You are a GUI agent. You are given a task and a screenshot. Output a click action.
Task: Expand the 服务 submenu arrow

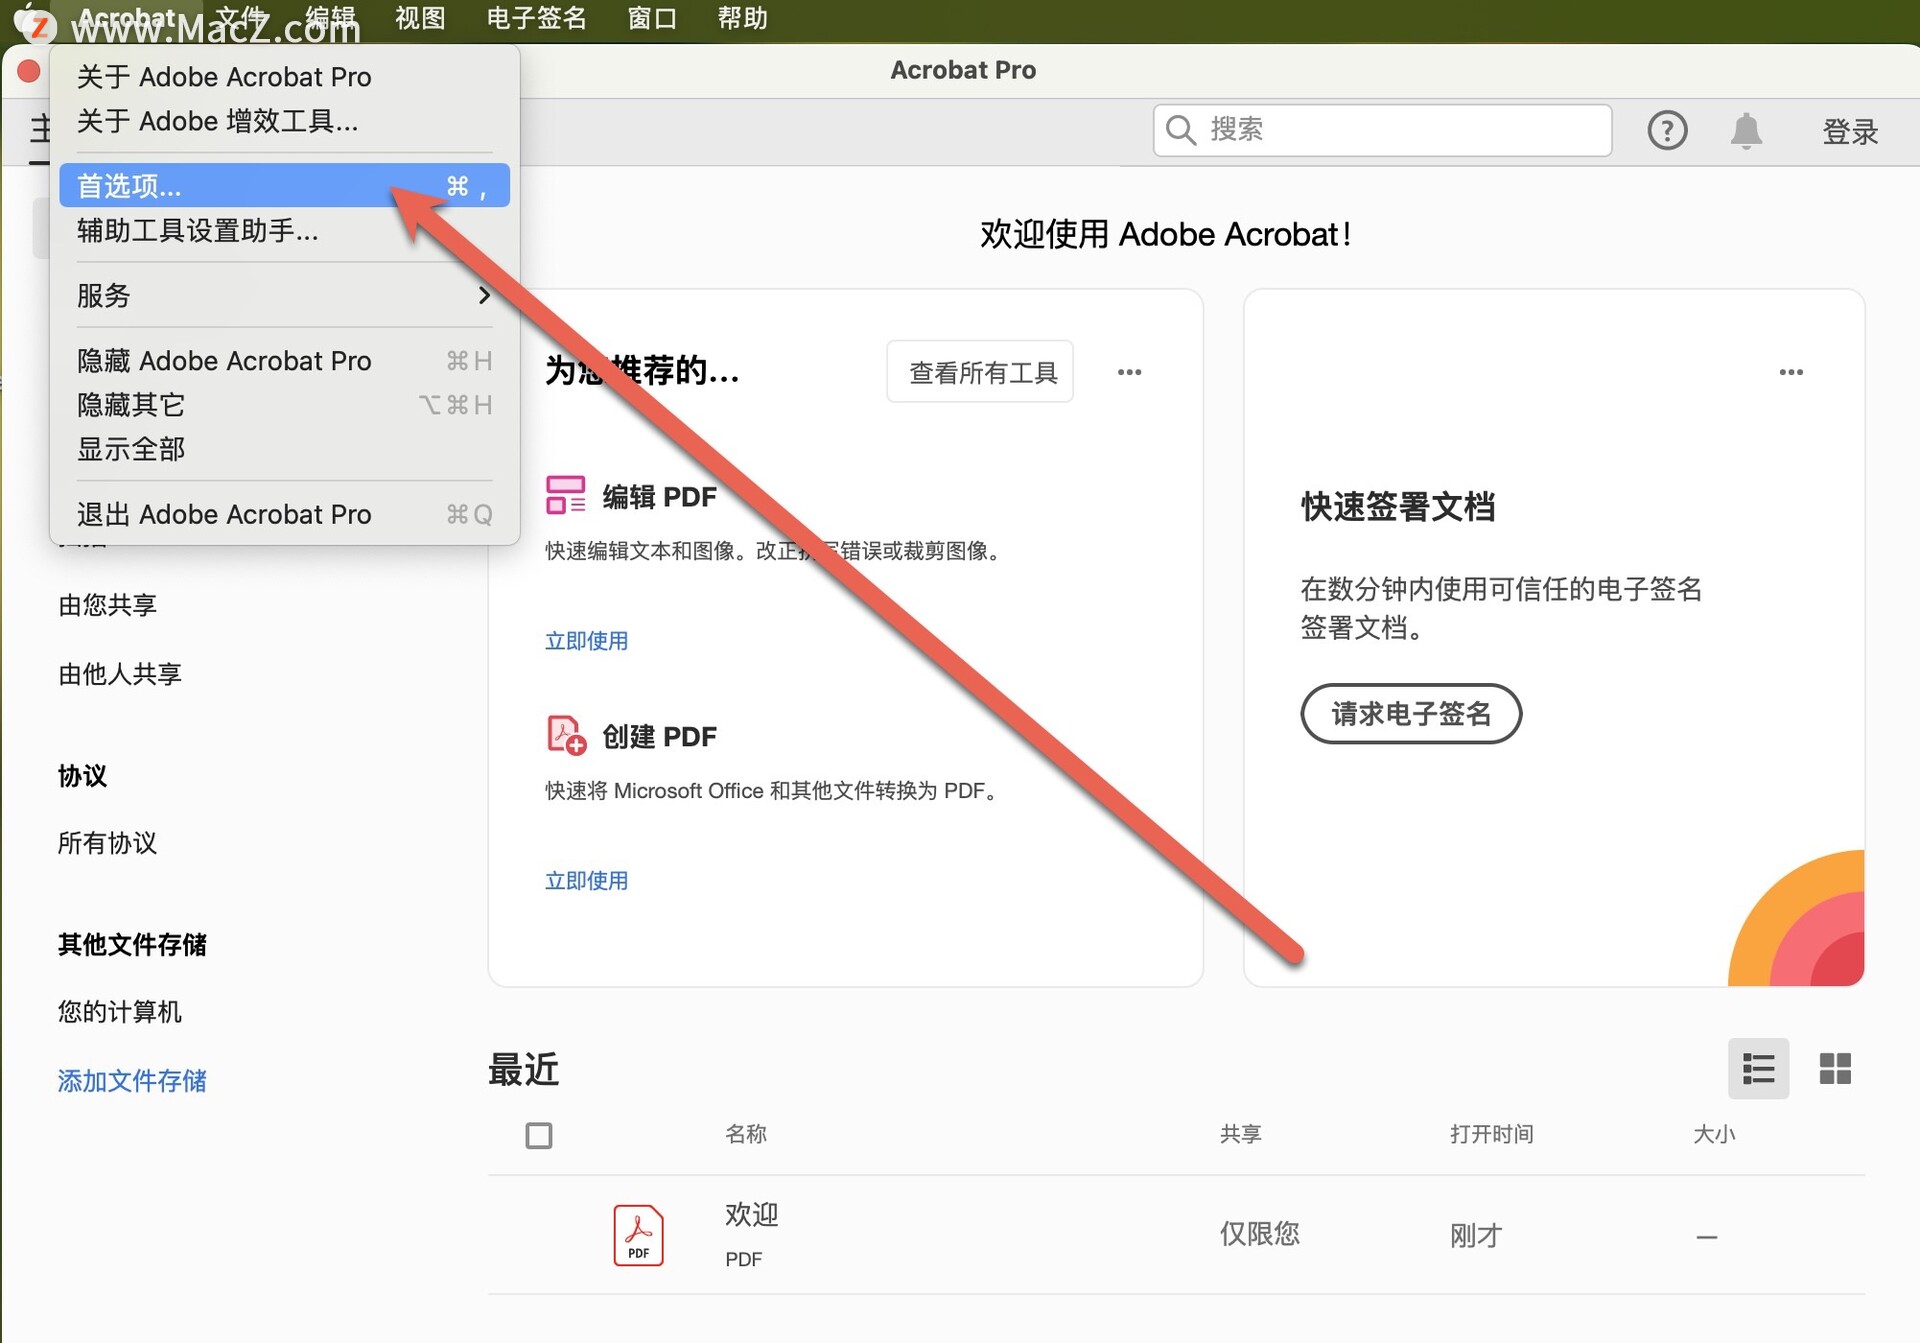click(484, 295)
